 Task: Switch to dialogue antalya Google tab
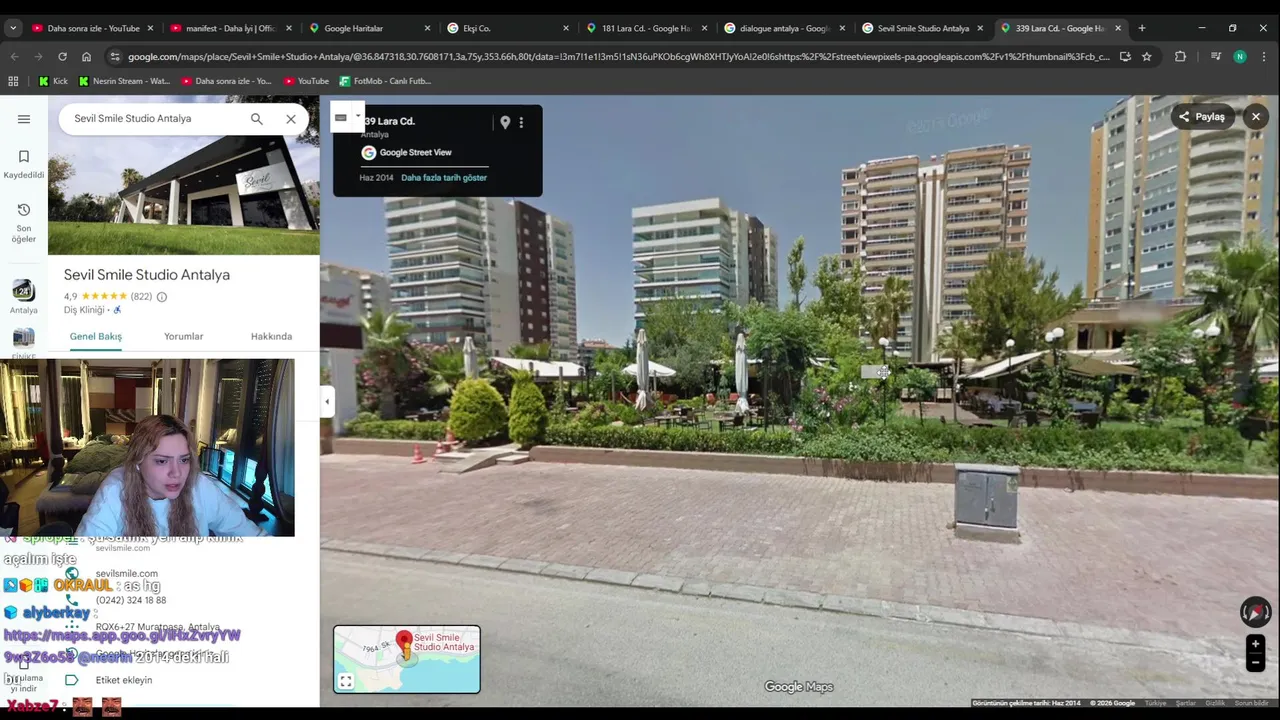tap(783, 28)
